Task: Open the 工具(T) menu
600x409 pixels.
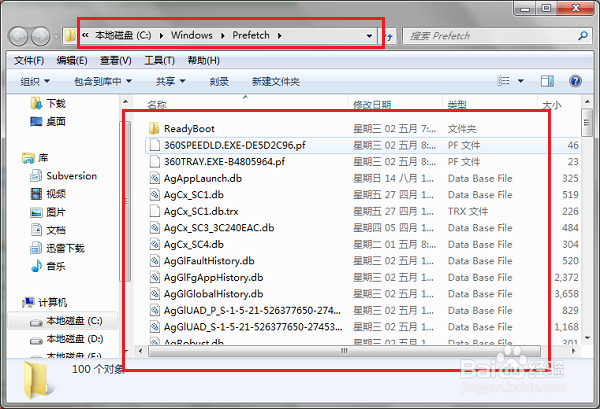Action: click(160, 60)
